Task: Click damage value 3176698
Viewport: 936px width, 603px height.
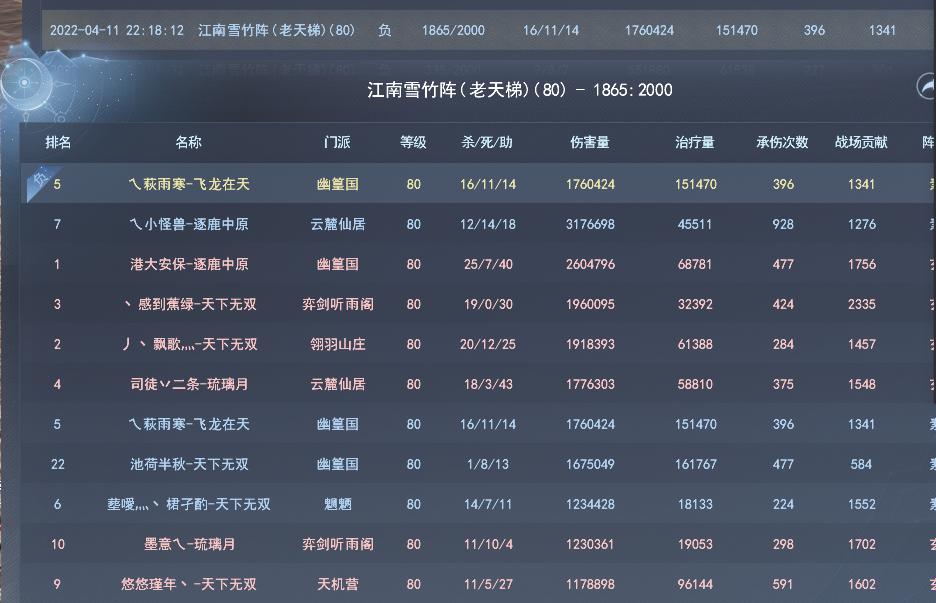Action: [x=590, y=224]
